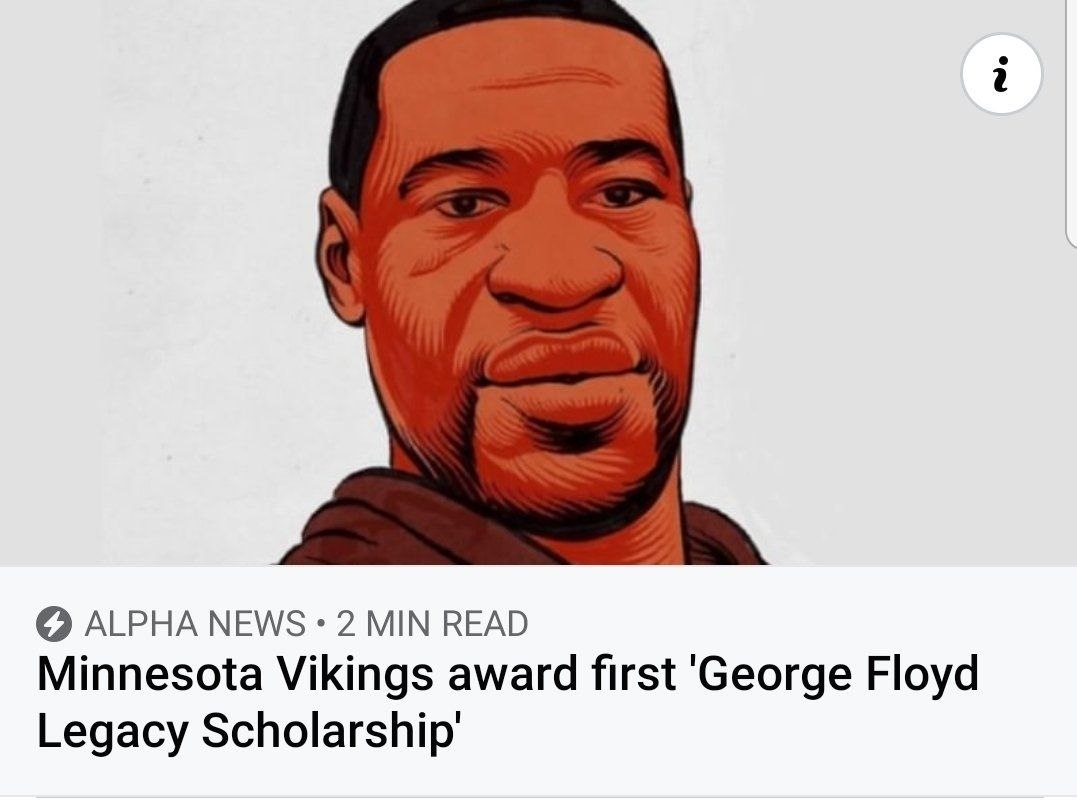The width and height of the screenshot is (1077, 808).
Task: Open the Minnesota Vikings headline article
Action: pos(508,702)
